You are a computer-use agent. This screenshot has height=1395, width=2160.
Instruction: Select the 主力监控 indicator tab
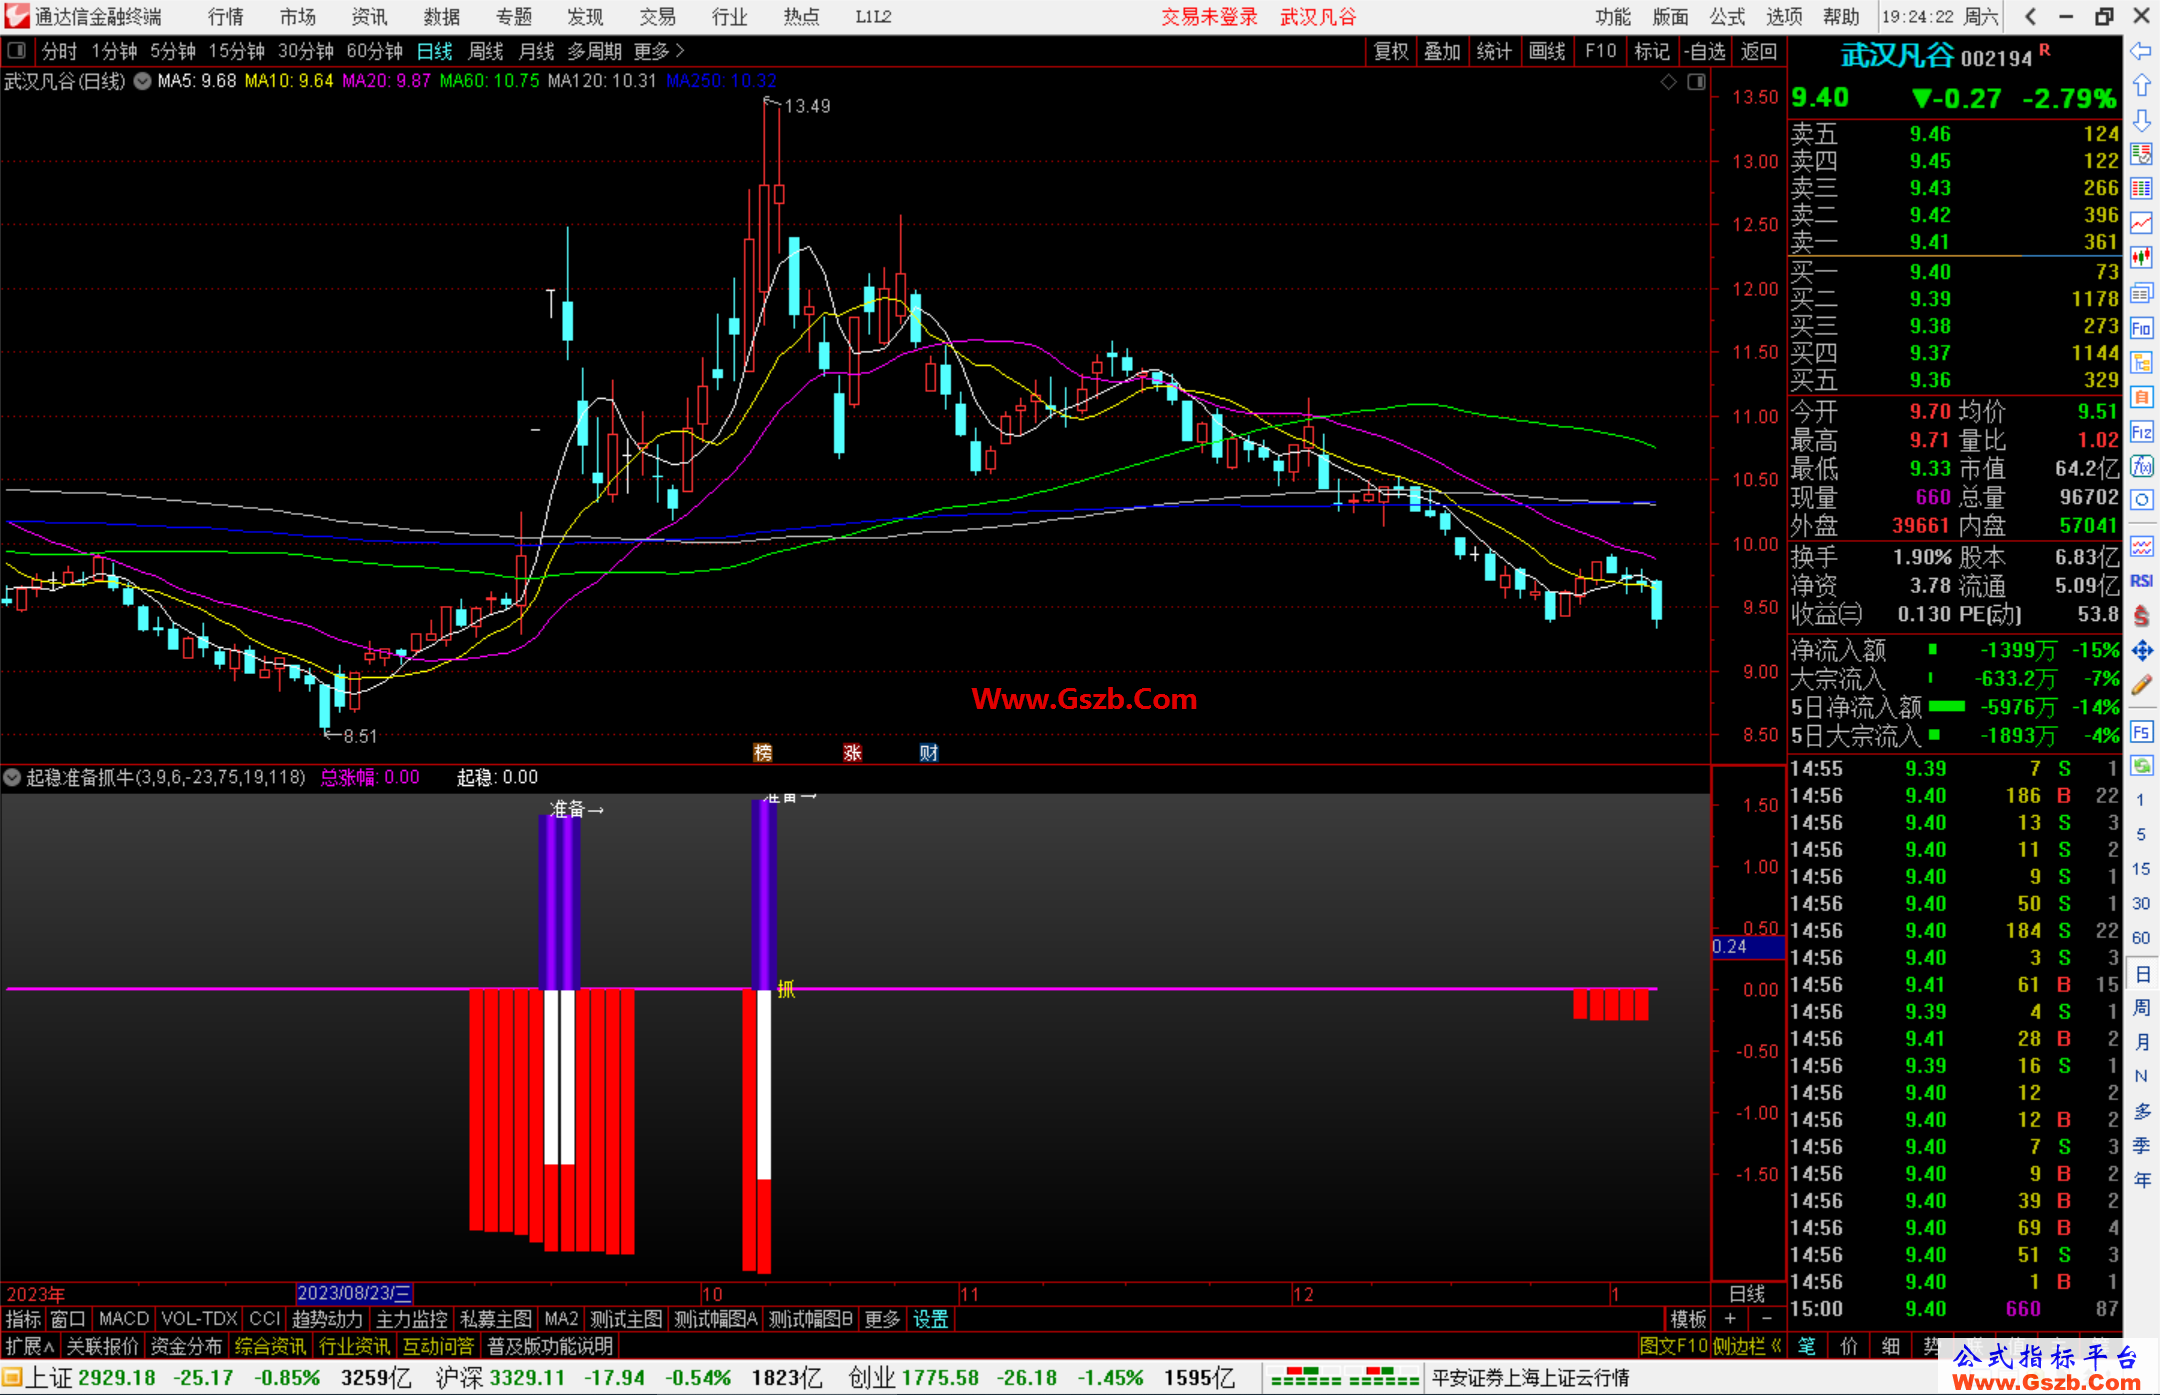click(x=411, y=1319)
